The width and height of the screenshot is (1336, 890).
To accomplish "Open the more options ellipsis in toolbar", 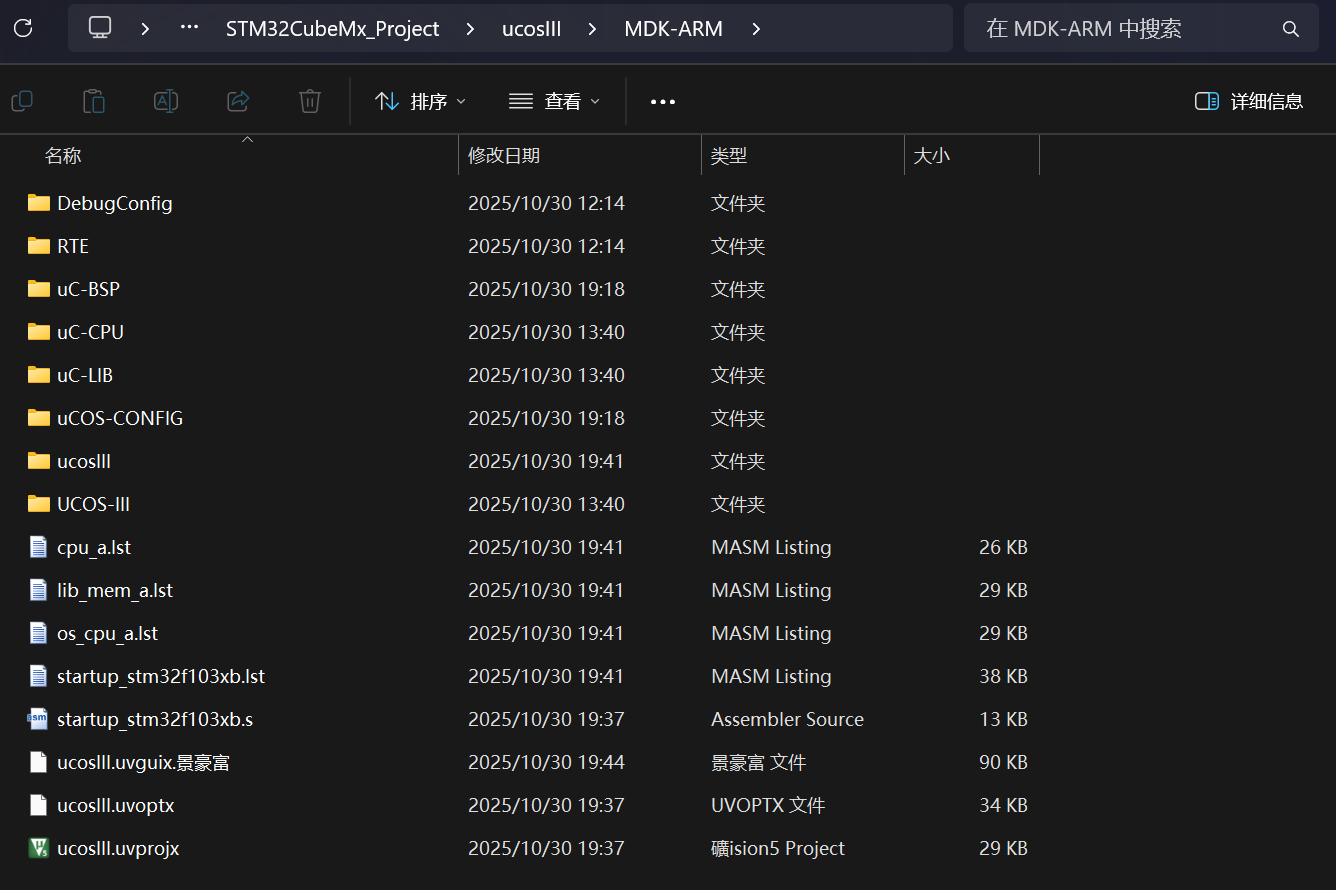I will pyautogui.click(x=663, y=101).
